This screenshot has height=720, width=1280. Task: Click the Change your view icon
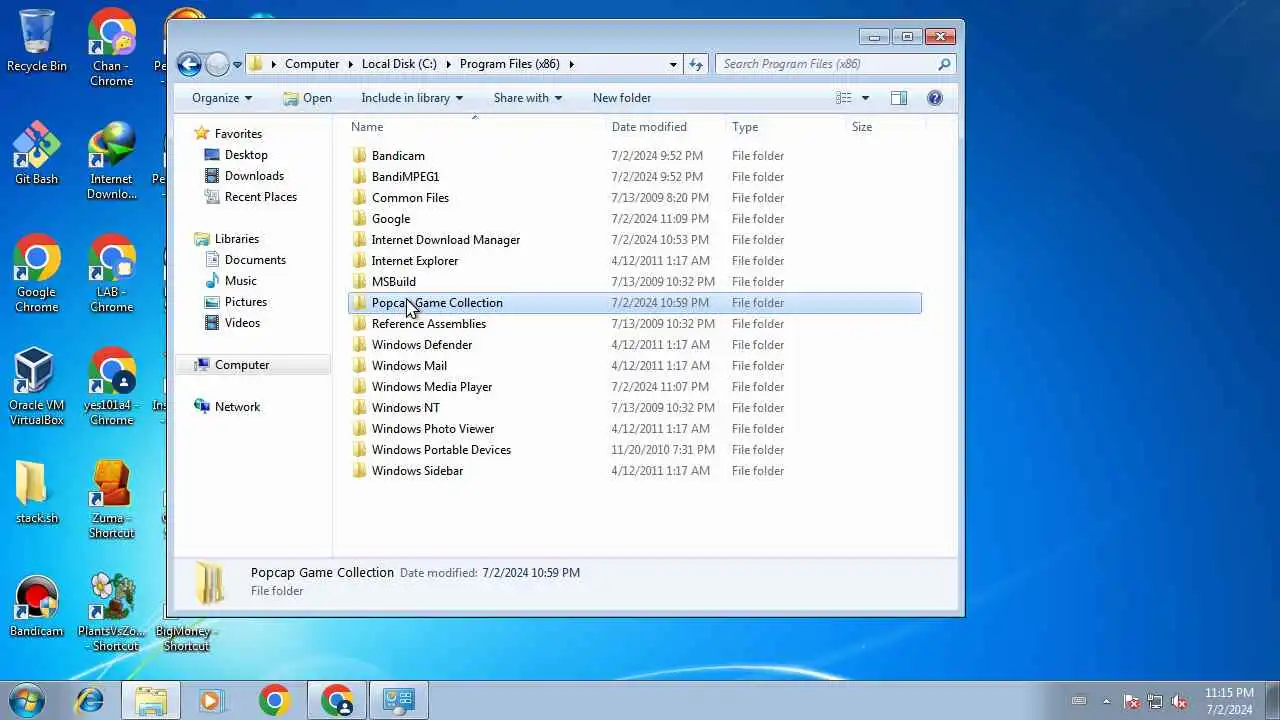(x=844, y=98)
